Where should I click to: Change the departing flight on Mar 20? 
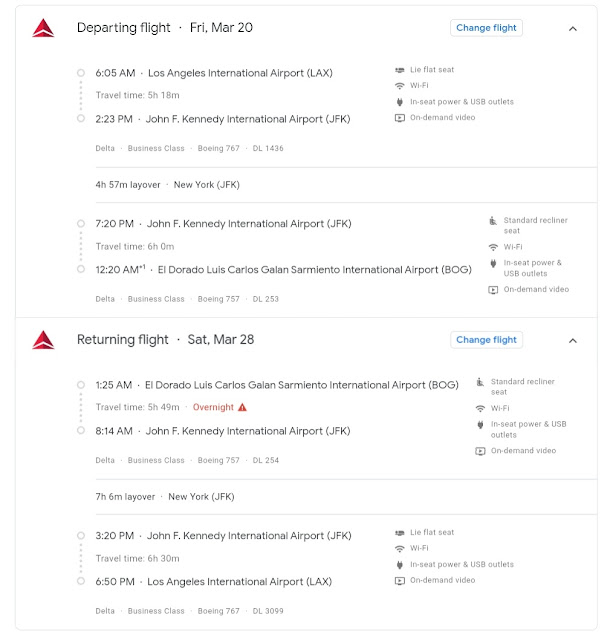click(486, 28)
